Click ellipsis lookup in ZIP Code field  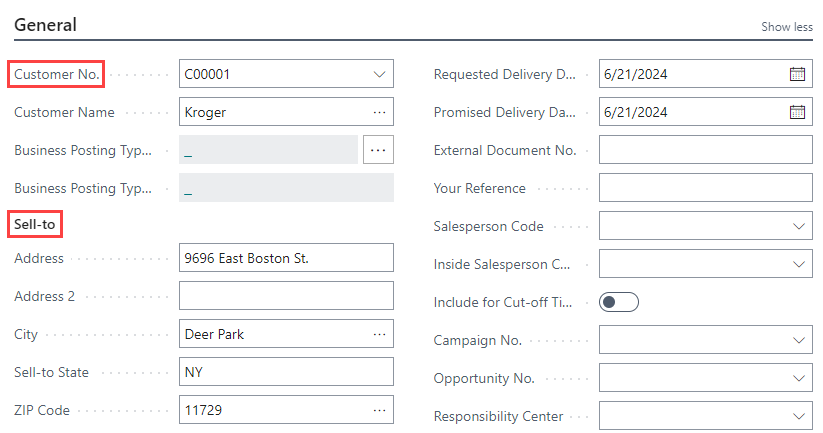(379, 410)
